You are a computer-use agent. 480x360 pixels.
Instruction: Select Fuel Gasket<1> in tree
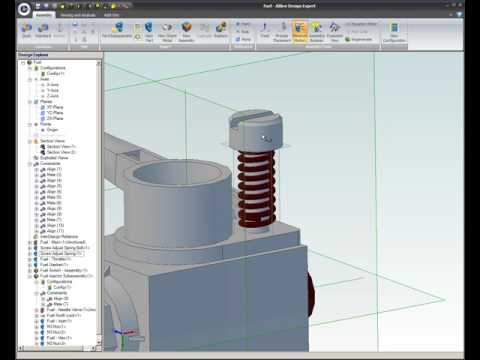coord(54,265)
